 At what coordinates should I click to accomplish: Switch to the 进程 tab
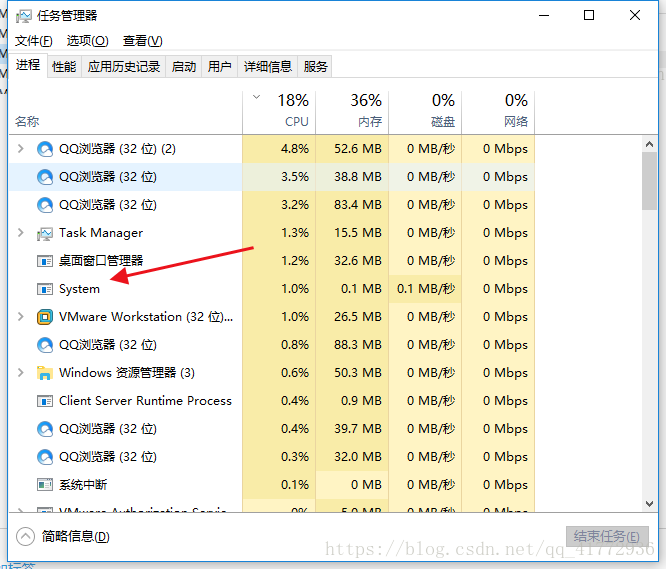point(28,65)
